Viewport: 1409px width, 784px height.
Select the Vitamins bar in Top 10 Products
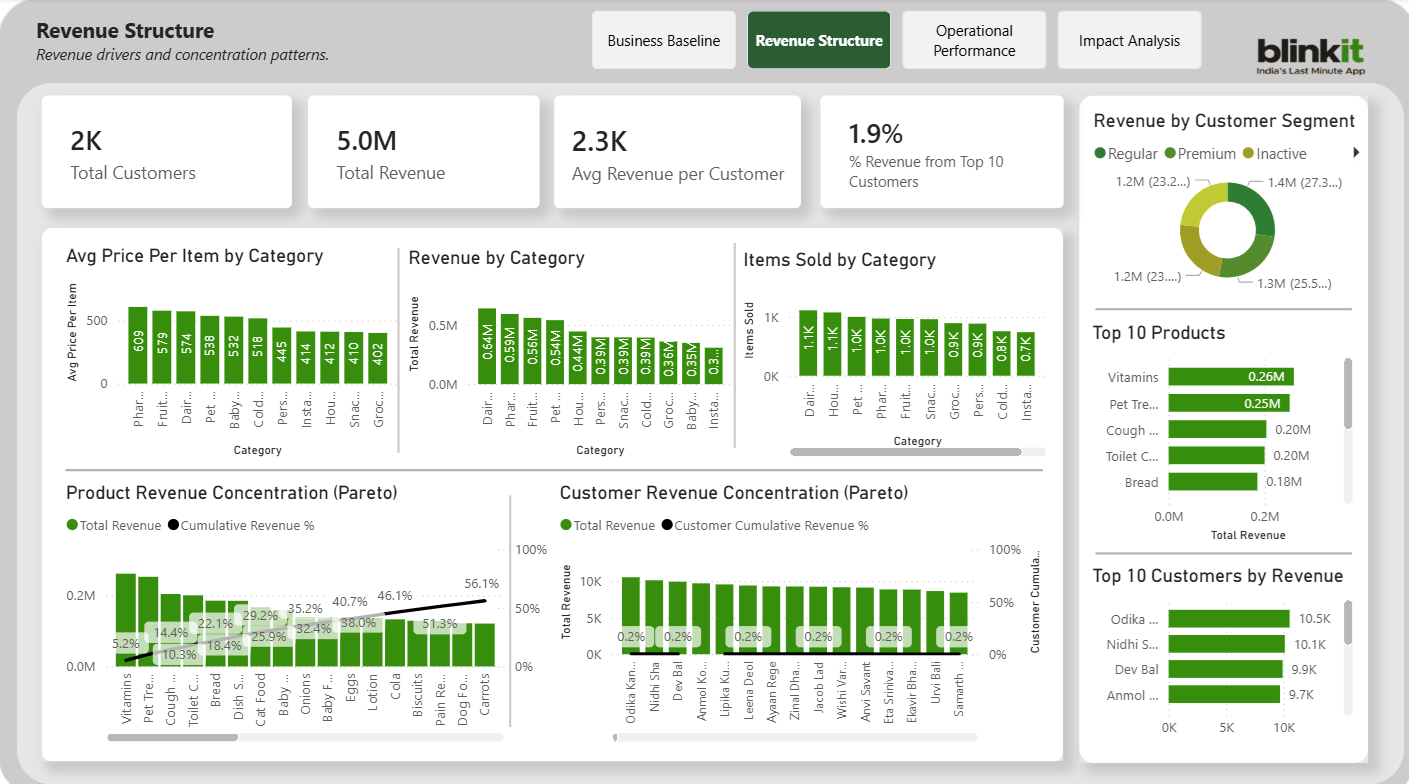point(1230,377)
